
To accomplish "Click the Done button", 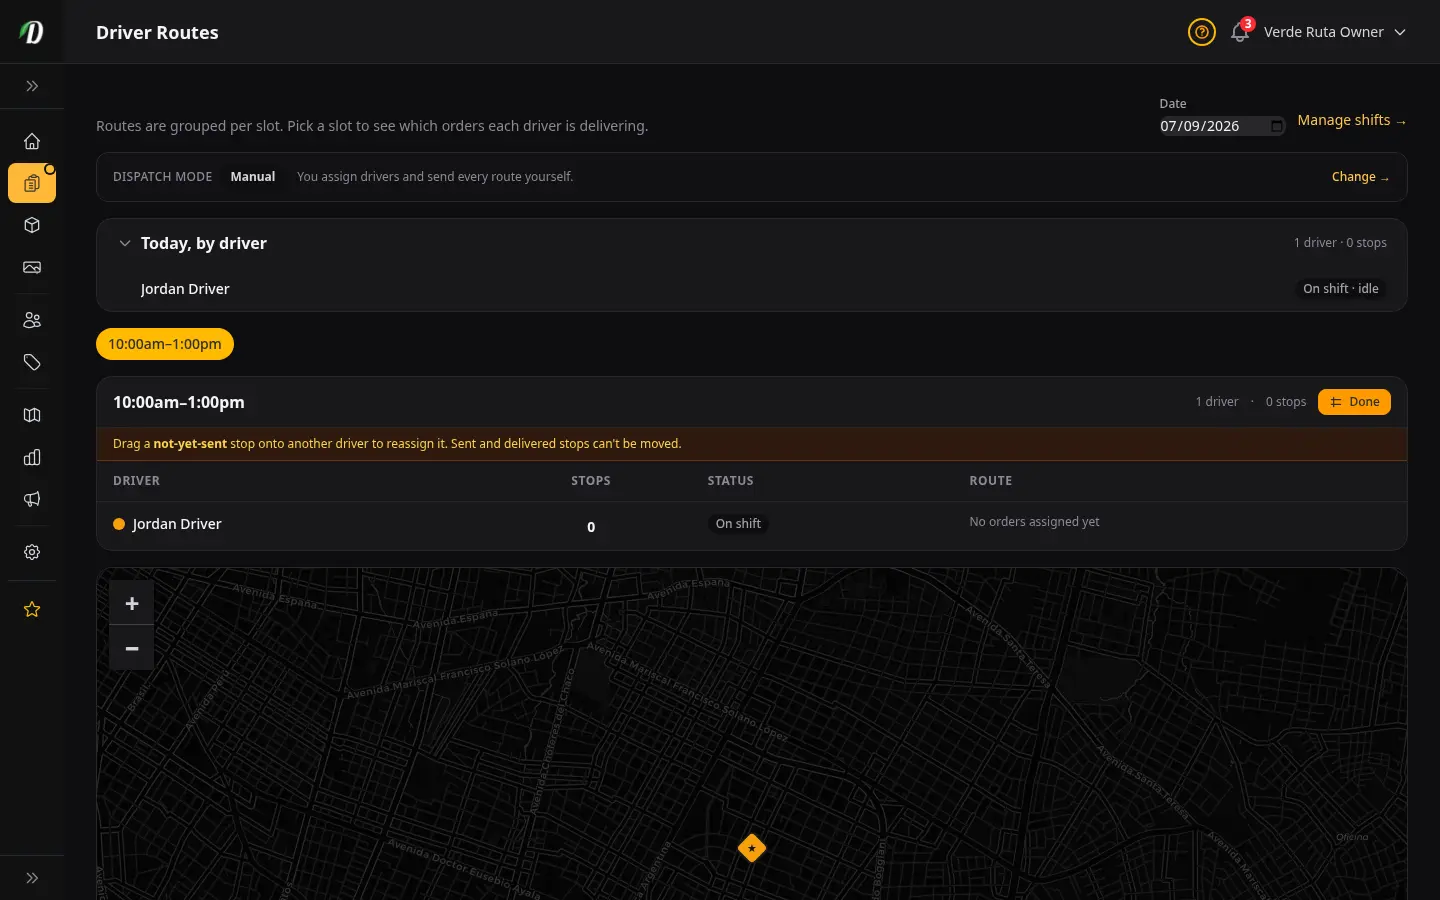I will coord(1354,402).
